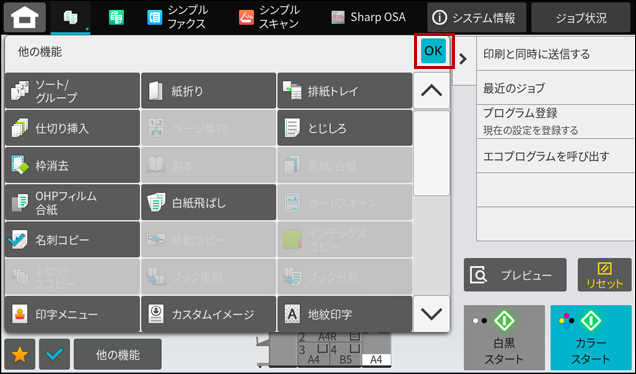Move function list down with down arrow
Image resolution: width=636 pixels, height=374 pixels.
point(432,314)
